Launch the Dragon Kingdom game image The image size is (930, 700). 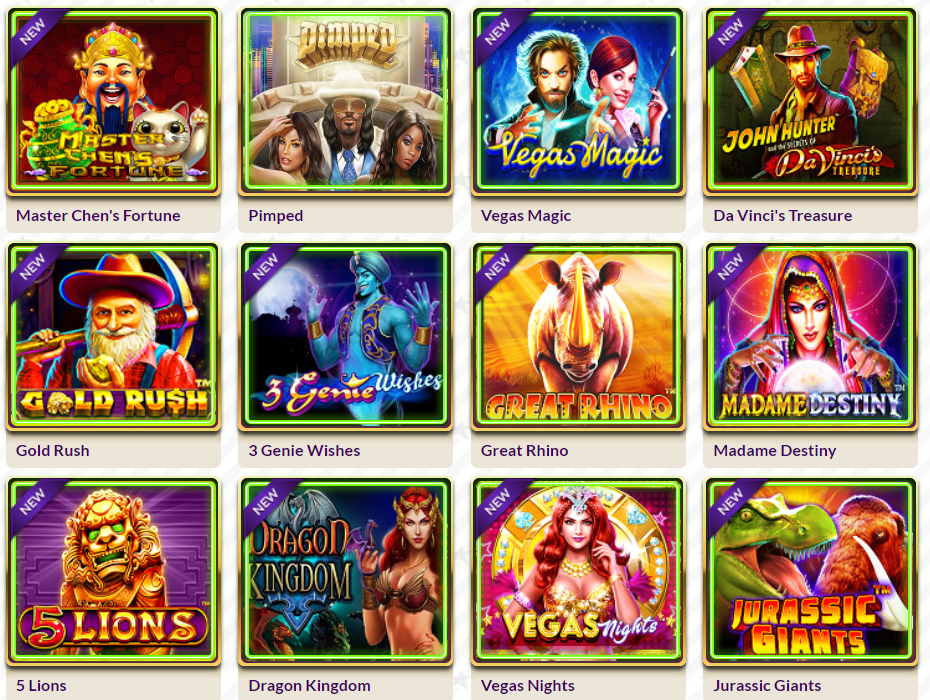346,571
